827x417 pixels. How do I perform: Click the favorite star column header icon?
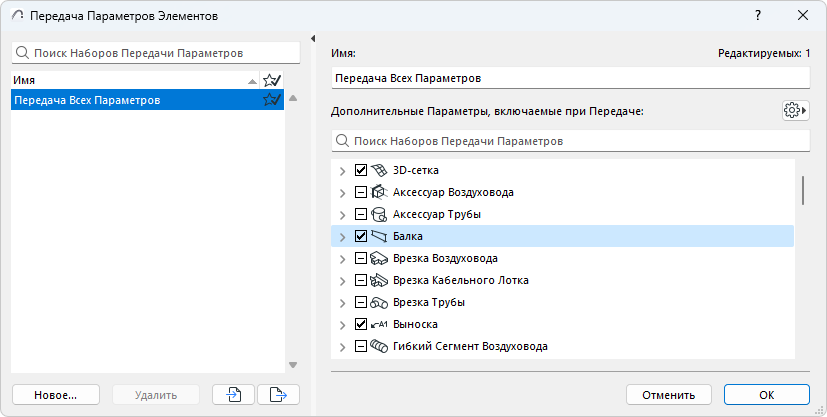tap(271, 79)
